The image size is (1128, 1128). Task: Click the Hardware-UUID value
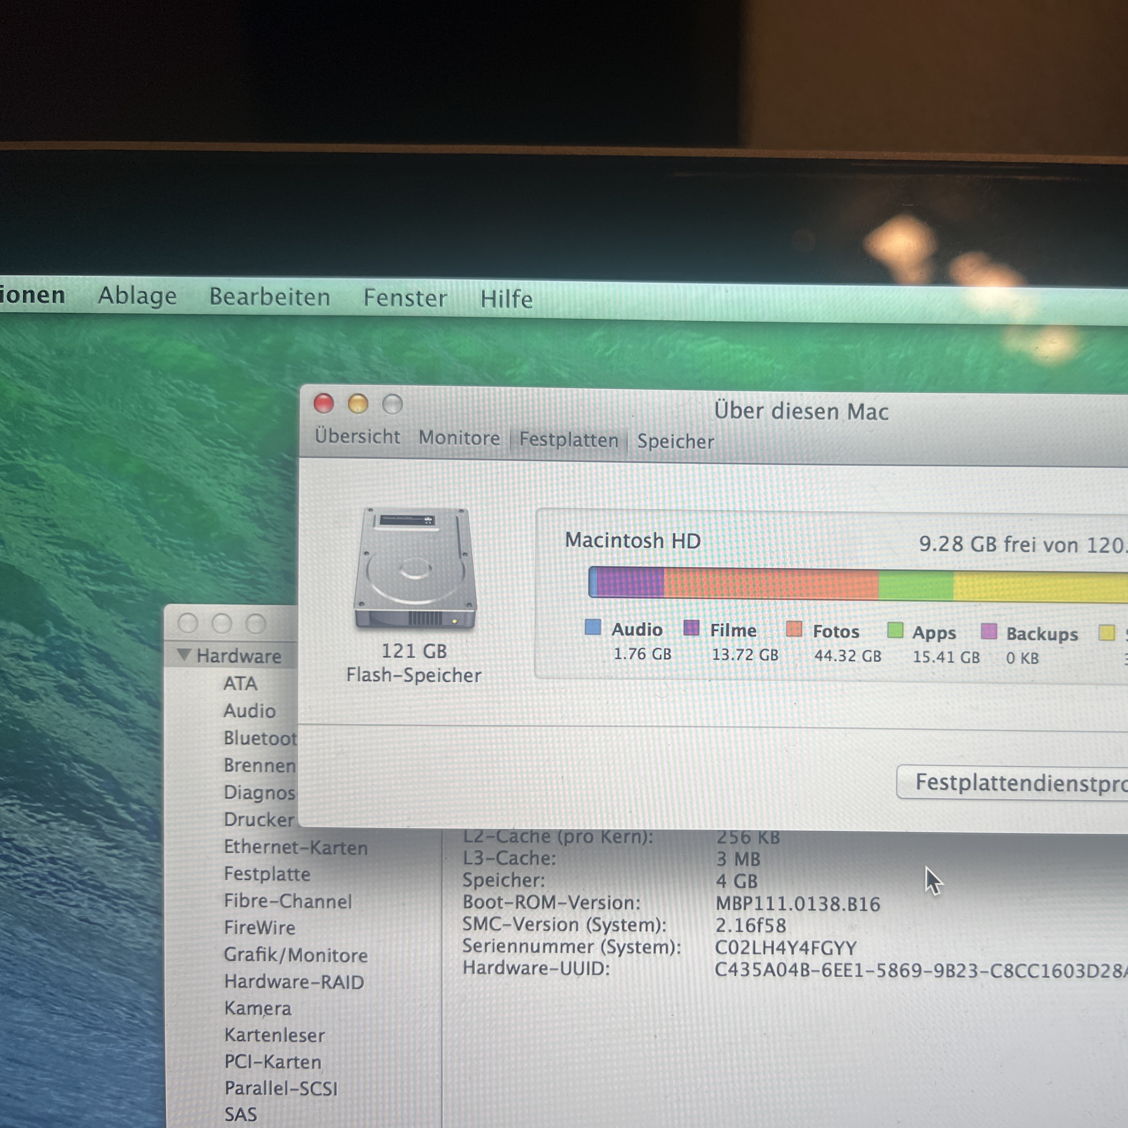(x=921, y=970)
